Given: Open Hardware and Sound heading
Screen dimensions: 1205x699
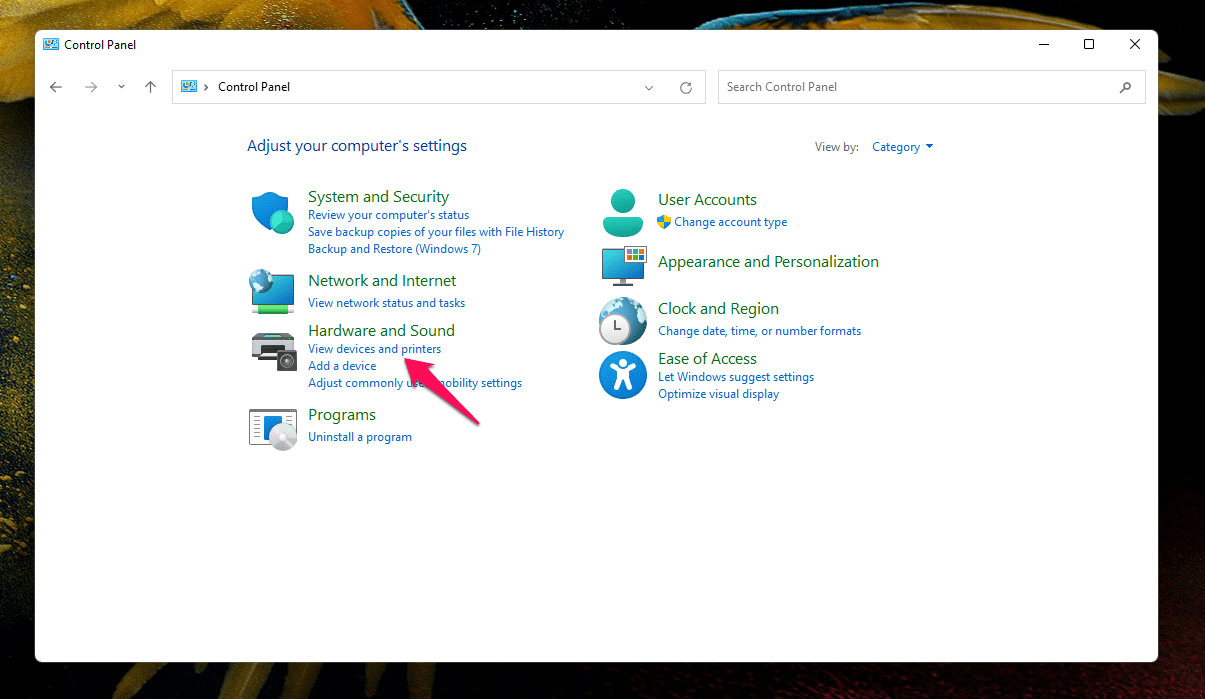Looking at the screenshot, I should tap(381, 331).
